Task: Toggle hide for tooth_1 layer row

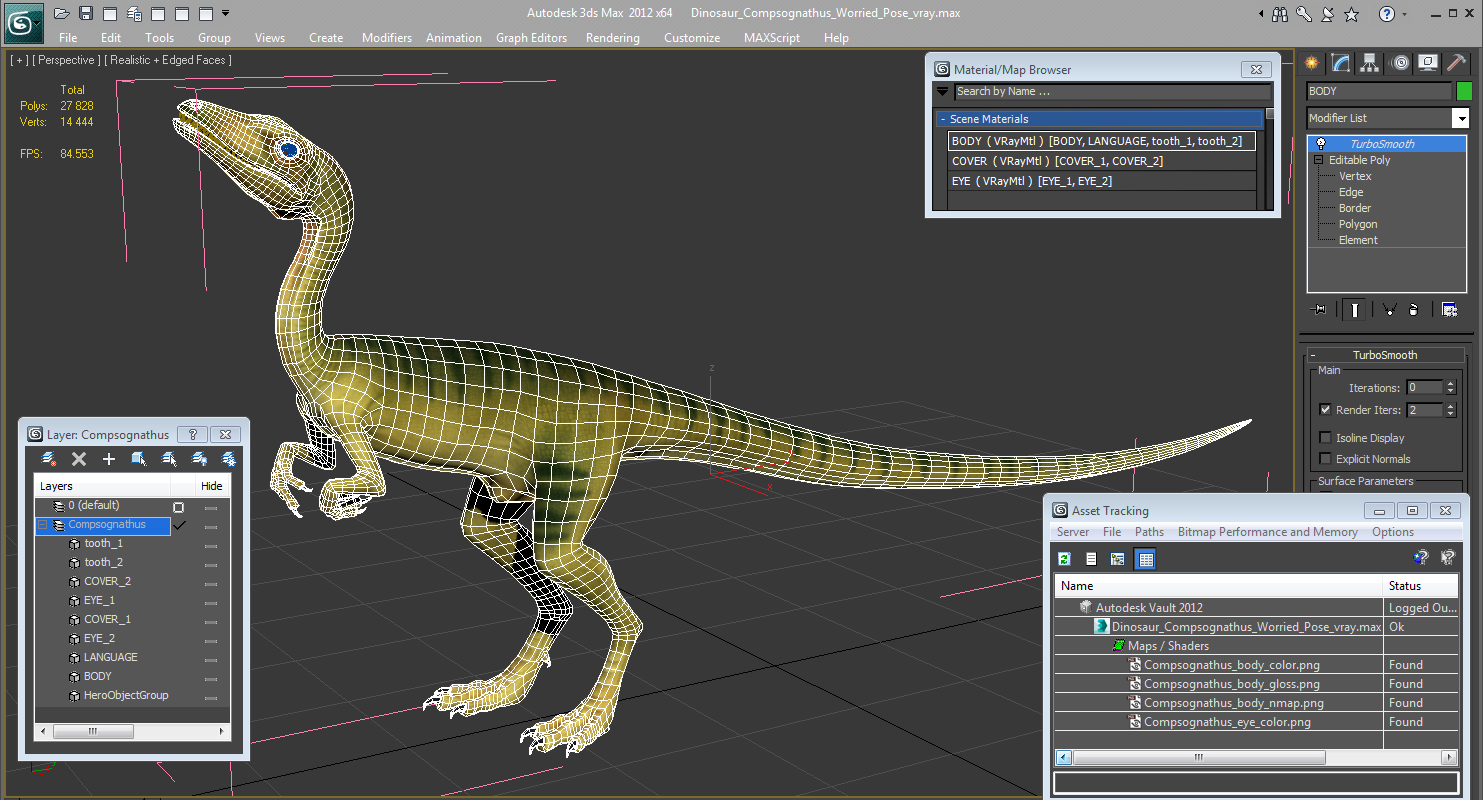Action: tap(211, 544)
